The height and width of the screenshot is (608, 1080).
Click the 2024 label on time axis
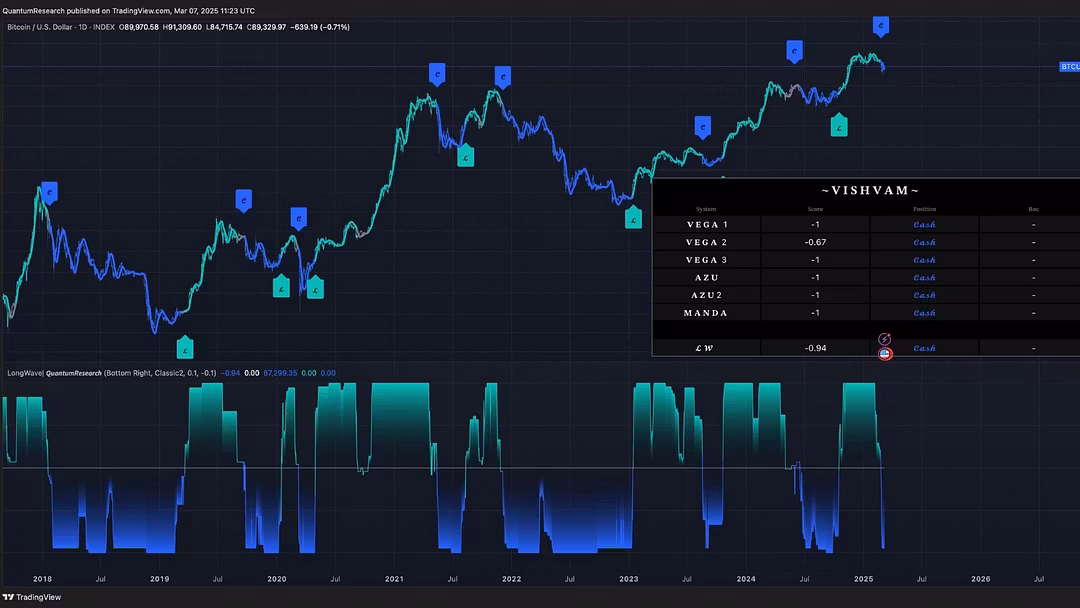click(x=746, y=579)
